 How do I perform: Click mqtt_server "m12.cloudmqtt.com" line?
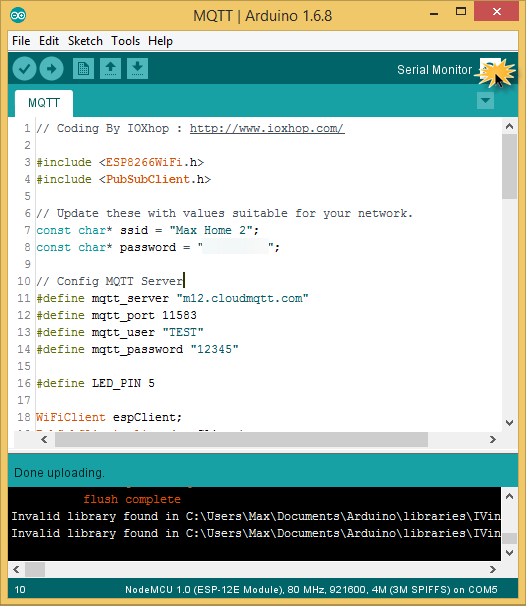[172, 298]
